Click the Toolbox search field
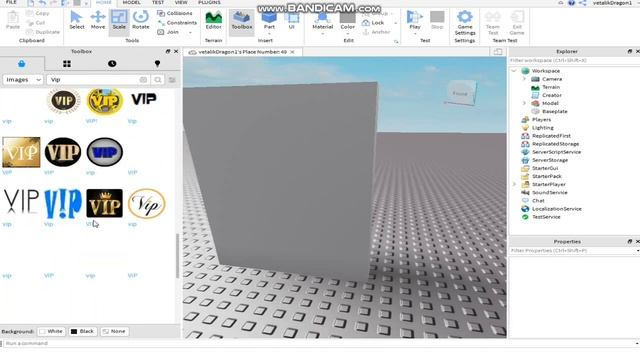The width and height of the screenshot is (640, 360). point(98,80)
